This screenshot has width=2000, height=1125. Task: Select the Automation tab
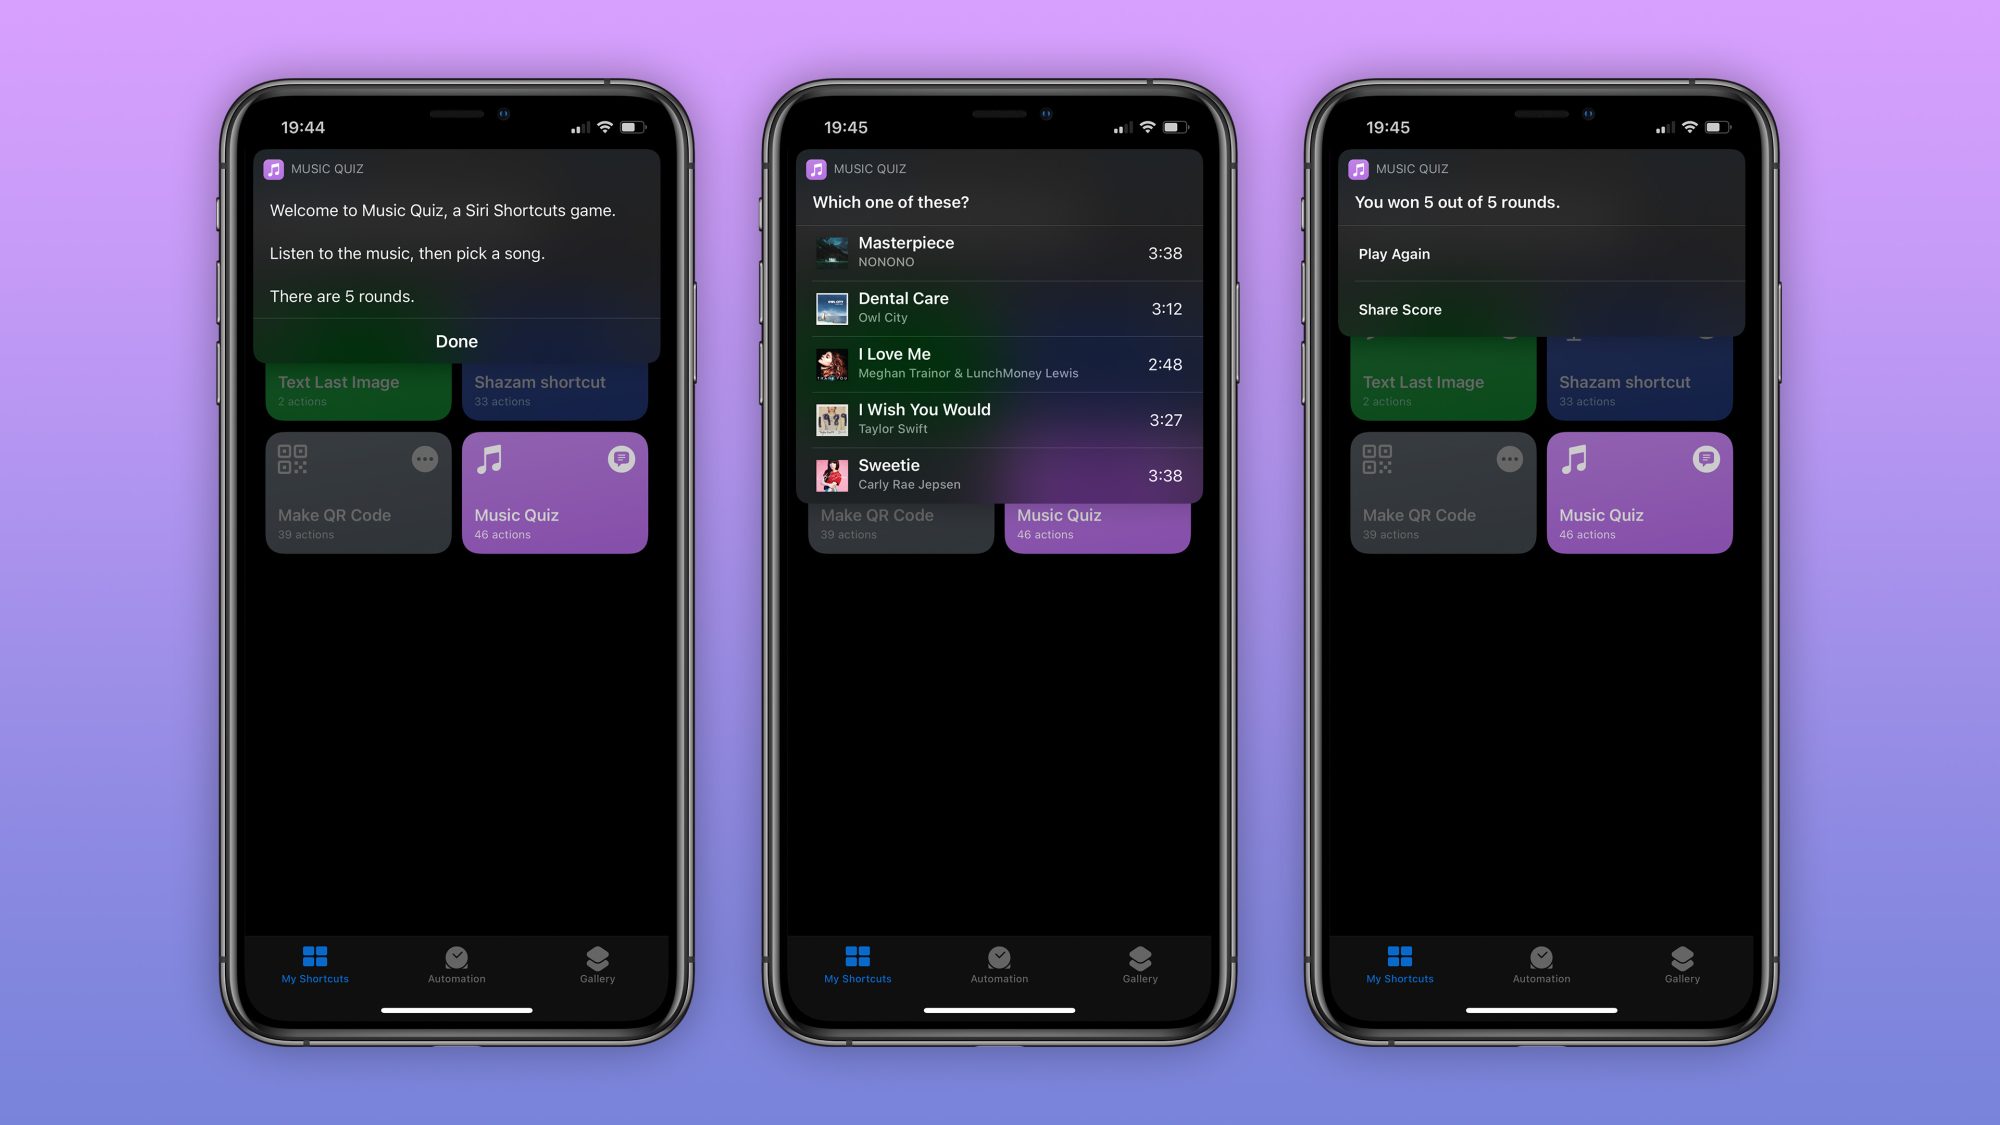pyautogui.click(x=456, y=963)
